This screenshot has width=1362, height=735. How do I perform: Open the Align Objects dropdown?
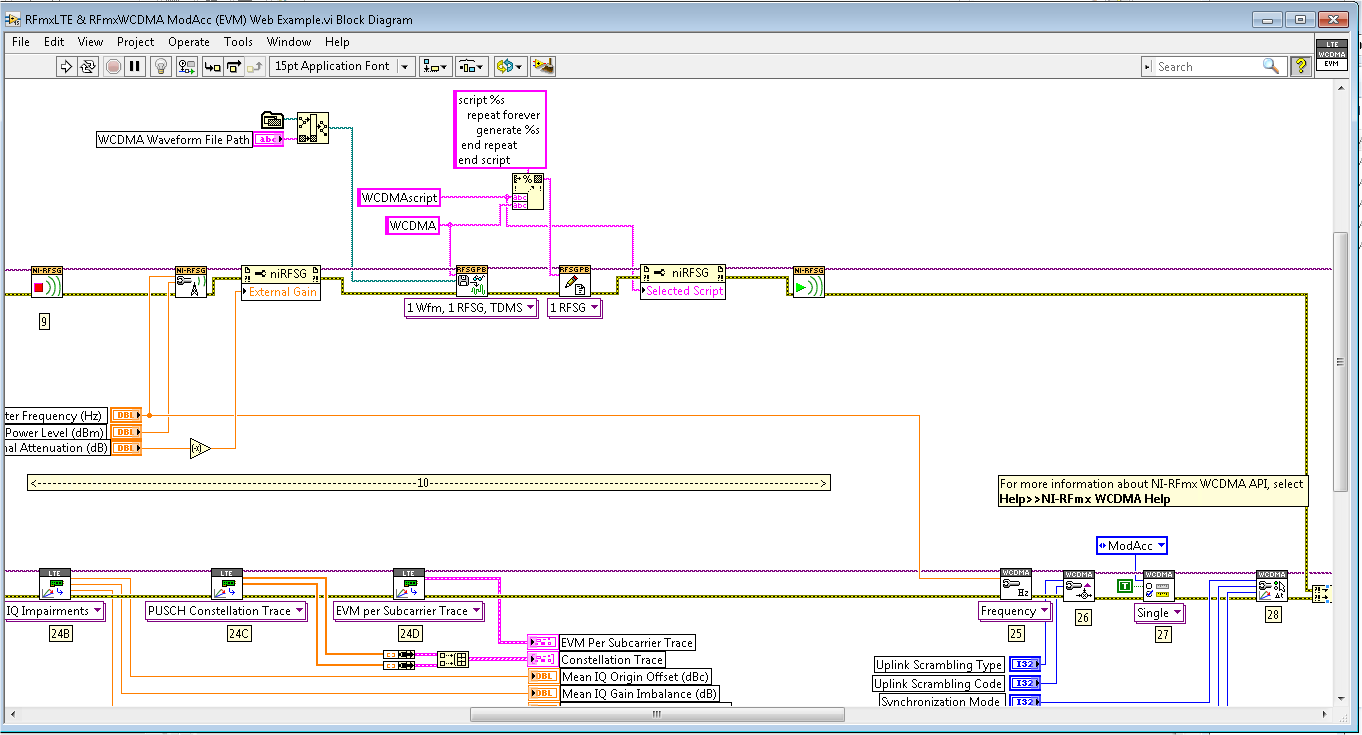(x=436, y=66)
